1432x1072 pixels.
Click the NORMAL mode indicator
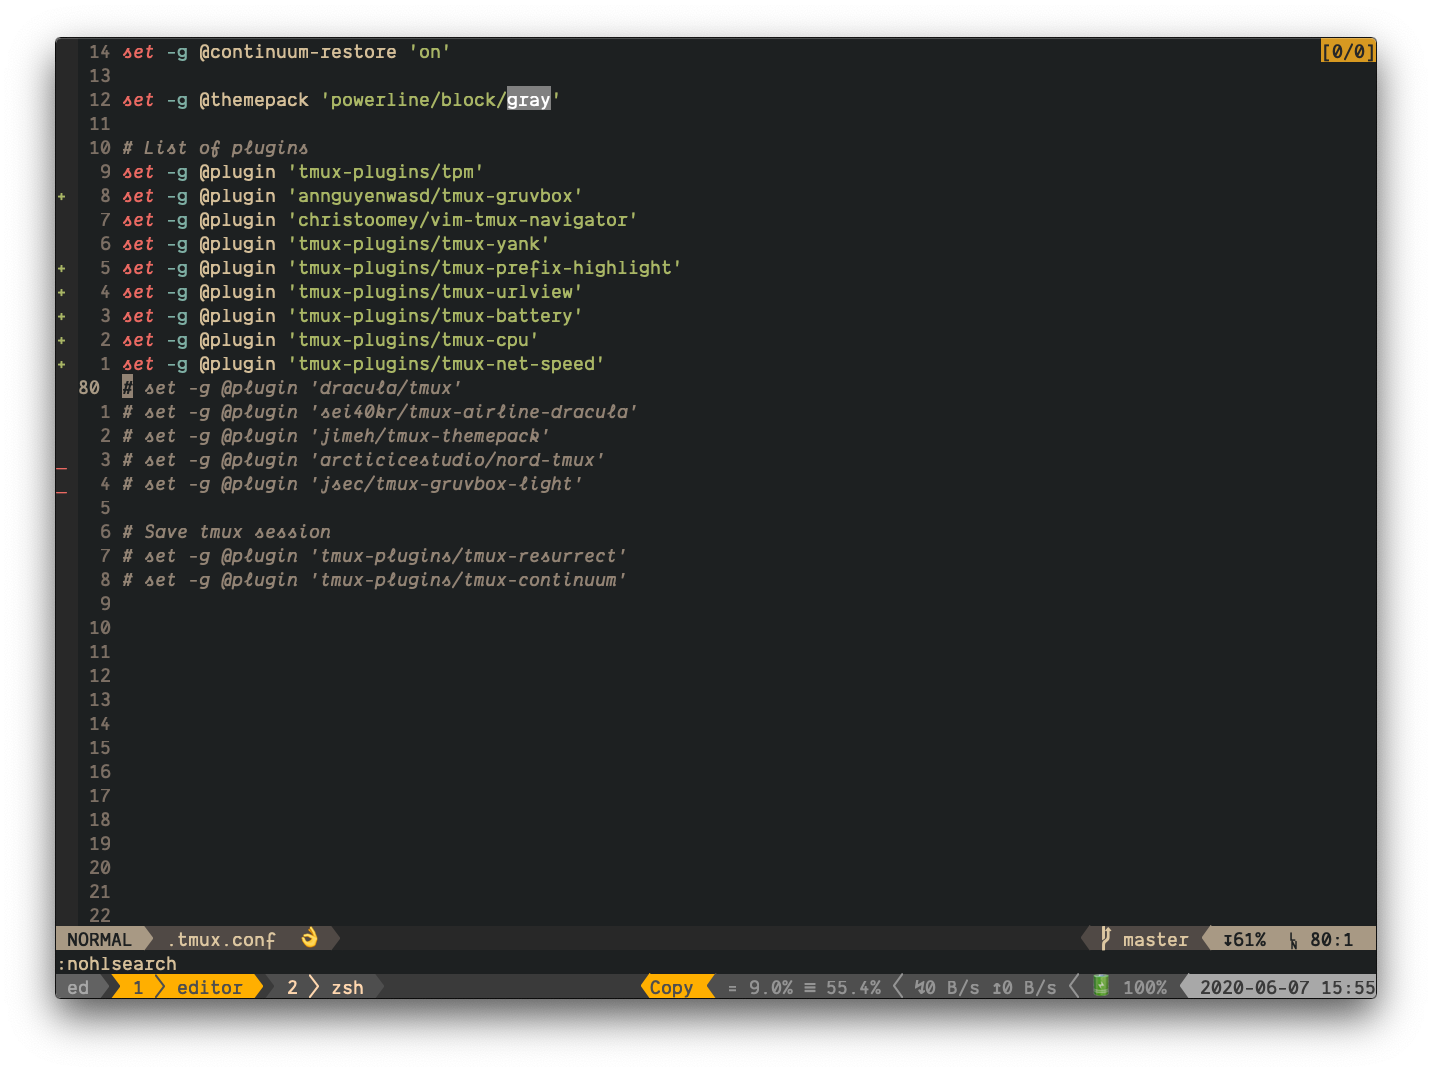click(x=99, y=939)
